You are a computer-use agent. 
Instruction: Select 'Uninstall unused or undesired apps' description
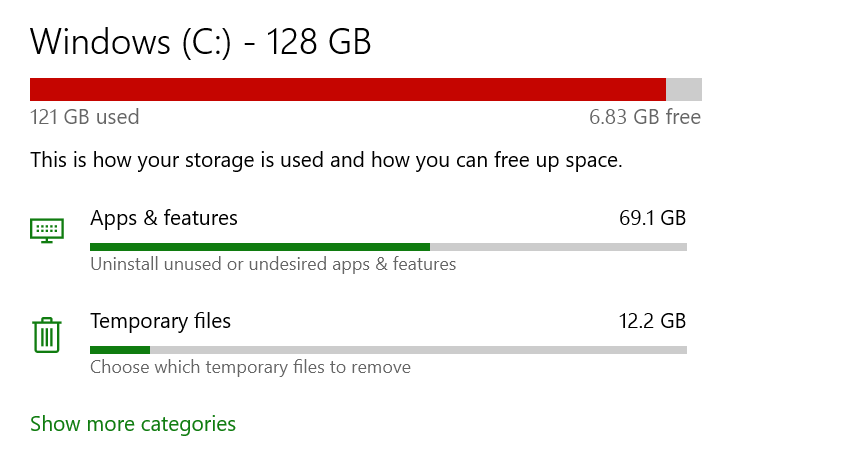tap(273, 264)
